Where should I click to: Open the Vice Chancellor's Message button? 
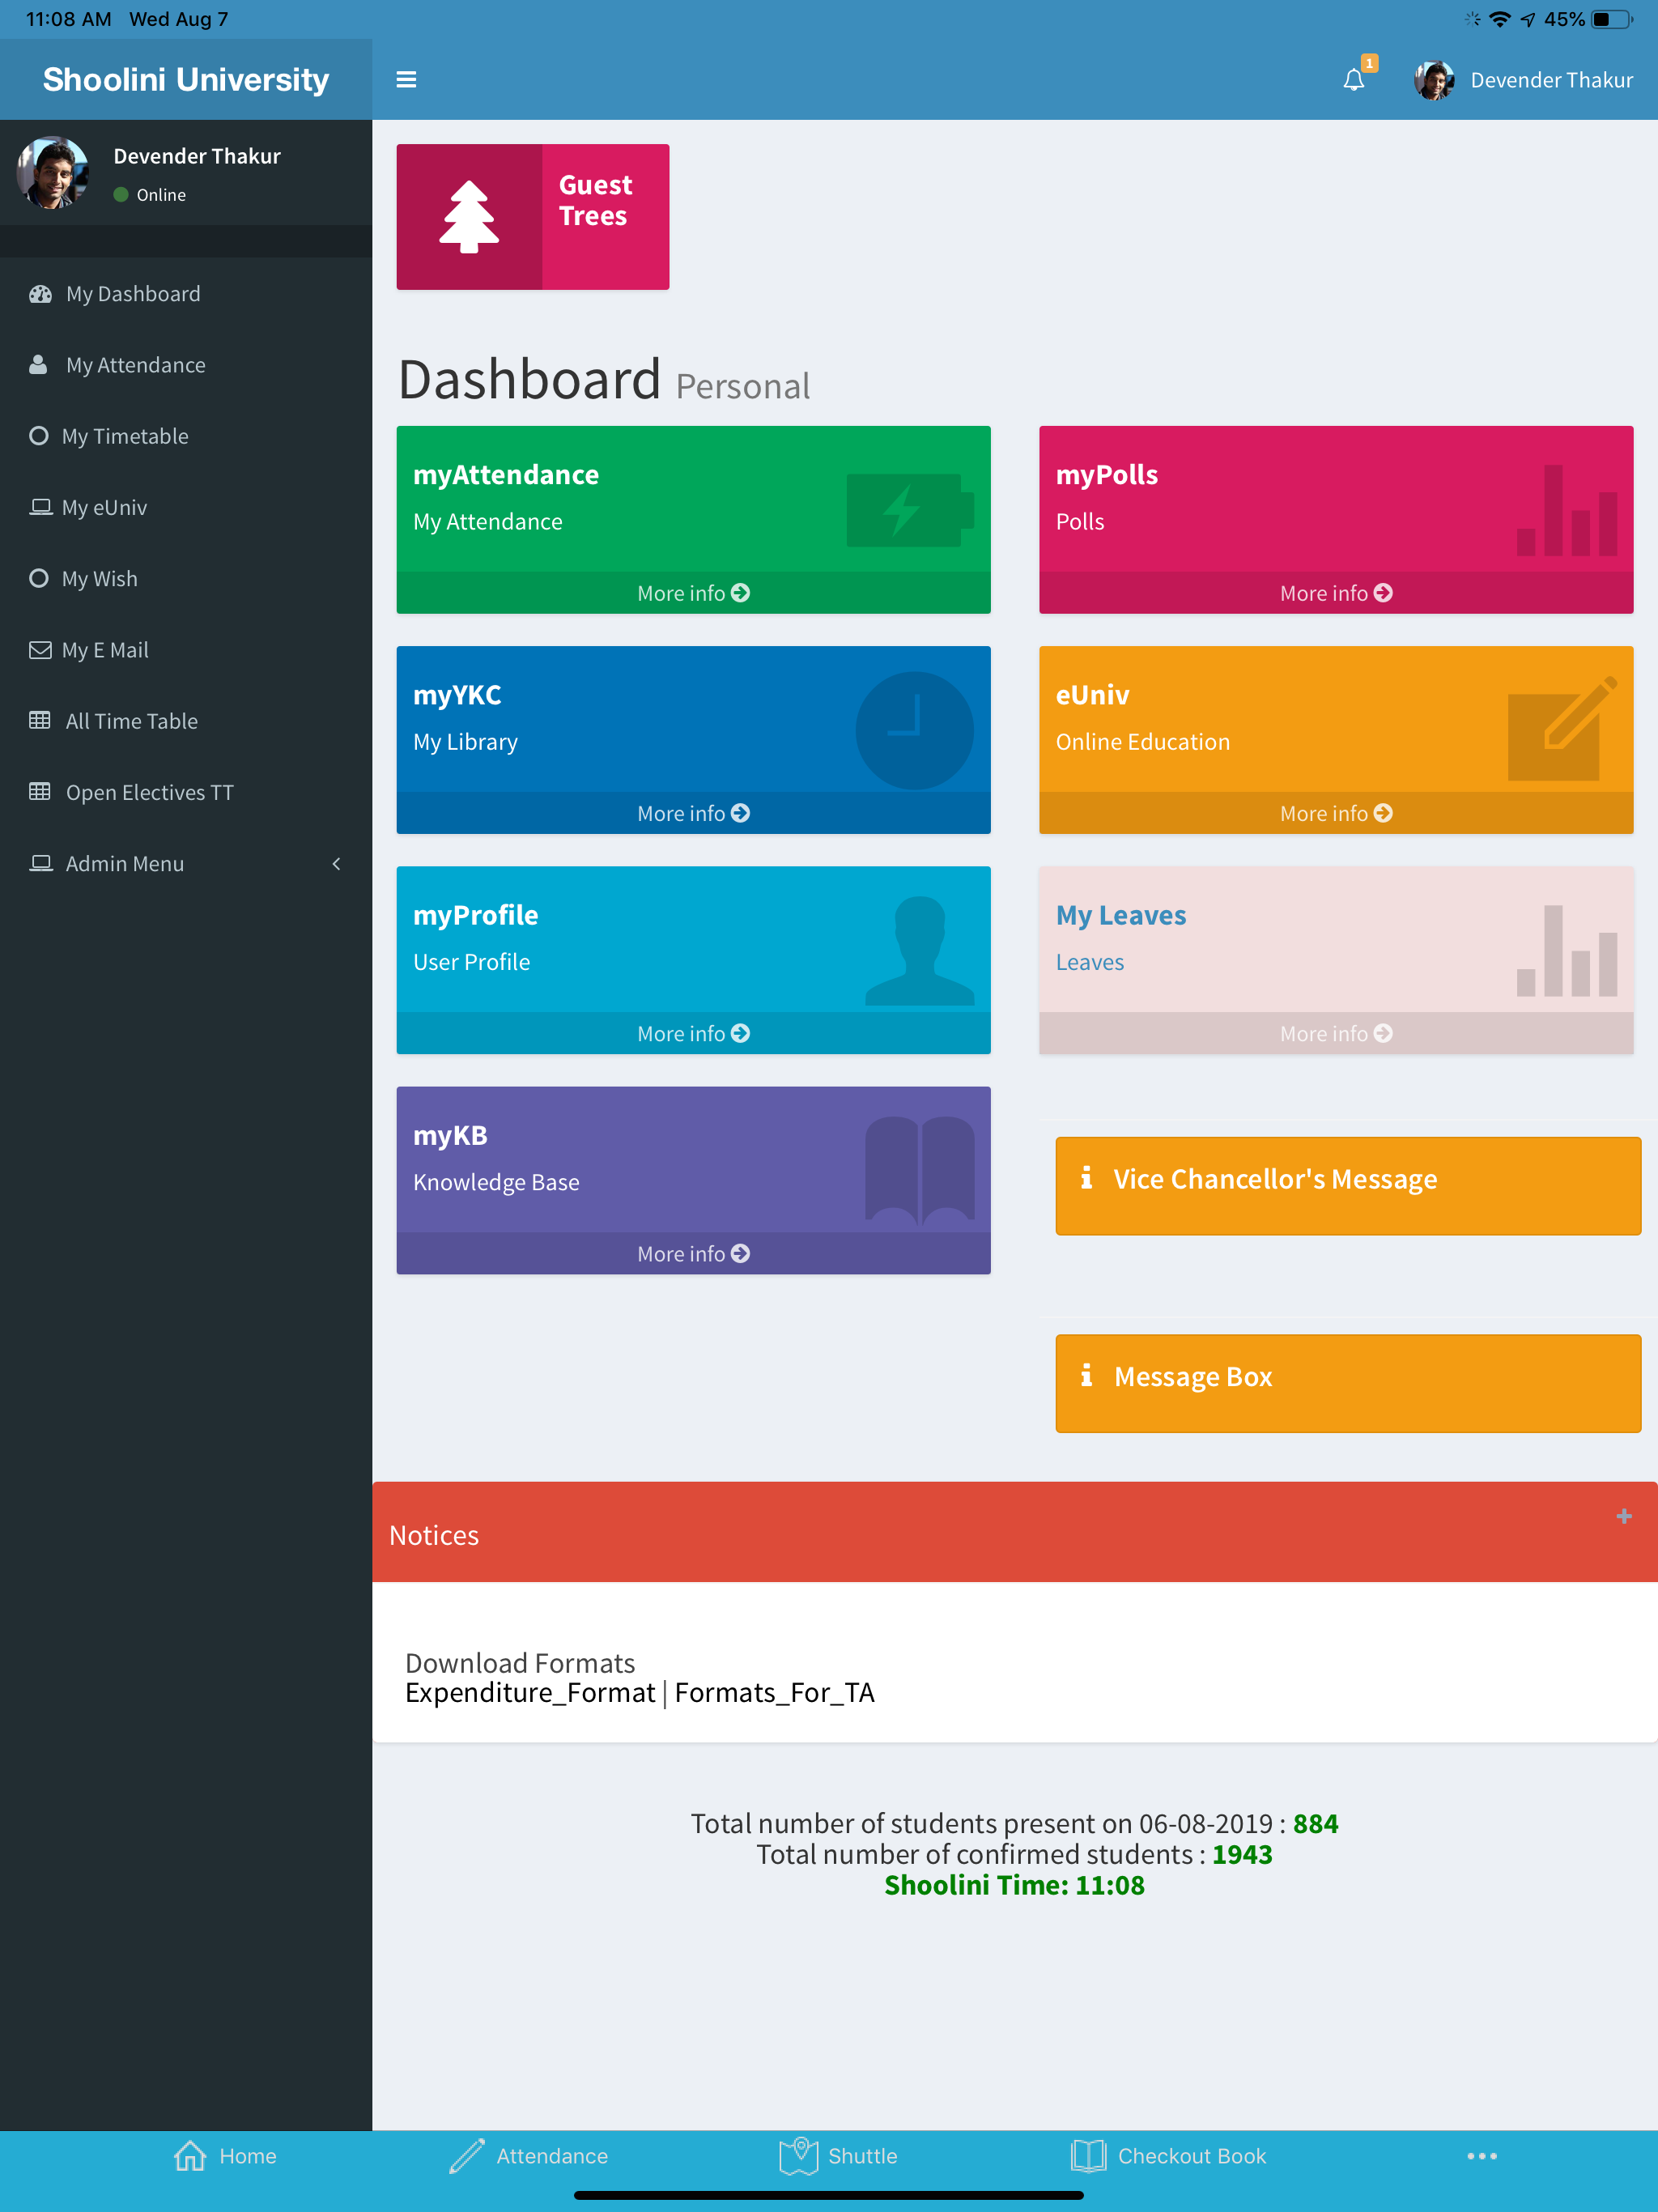point(1348,1185)
